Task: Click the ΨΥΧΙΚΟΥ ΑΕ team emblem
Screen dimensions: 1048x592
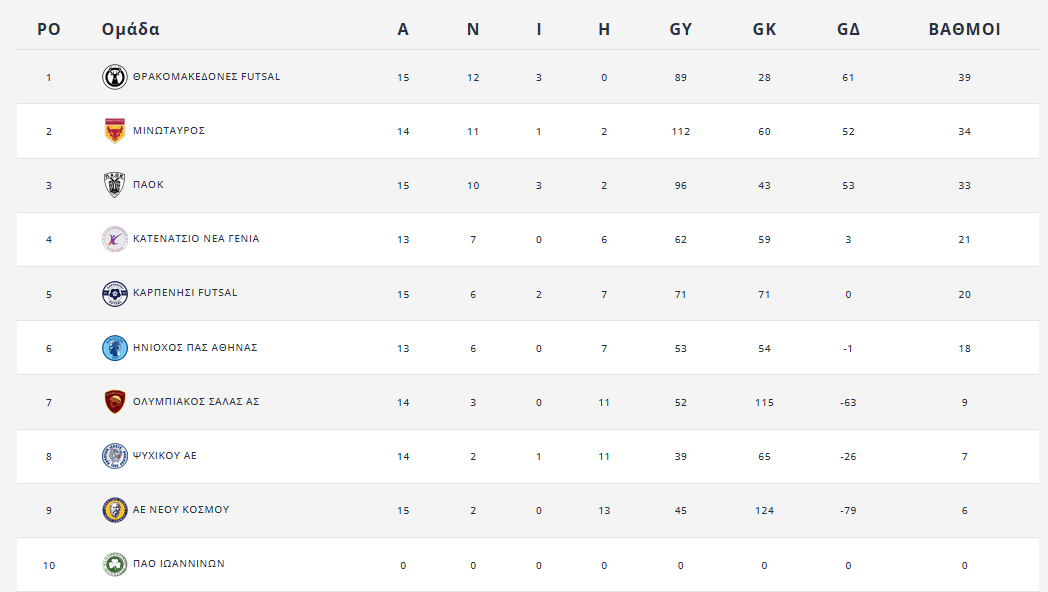Action: [x=115, y=456]
